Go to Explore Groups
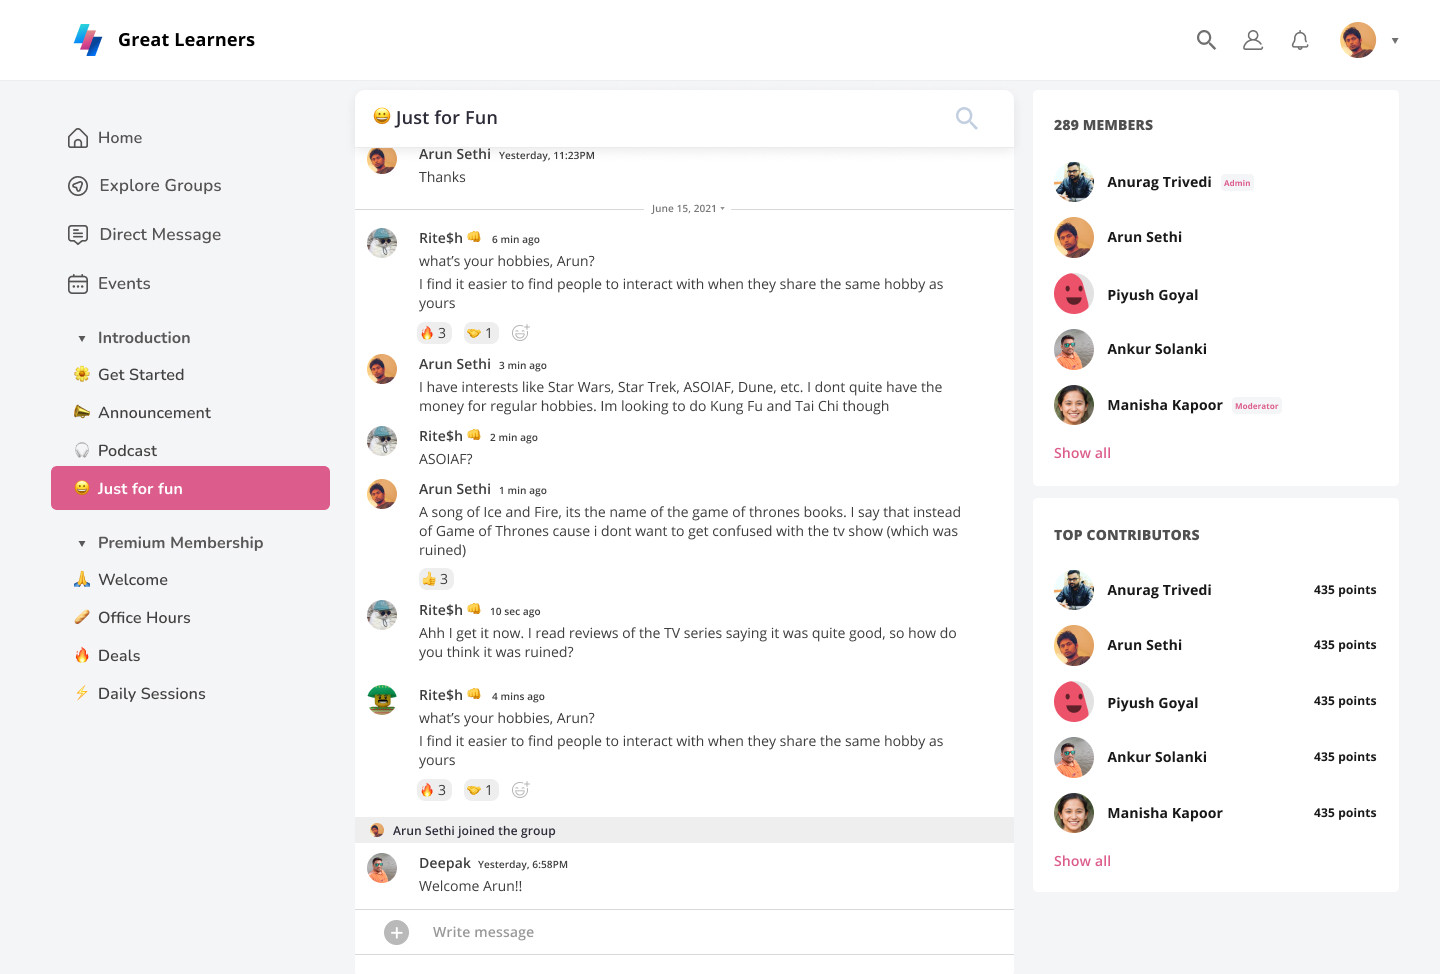 160,186
